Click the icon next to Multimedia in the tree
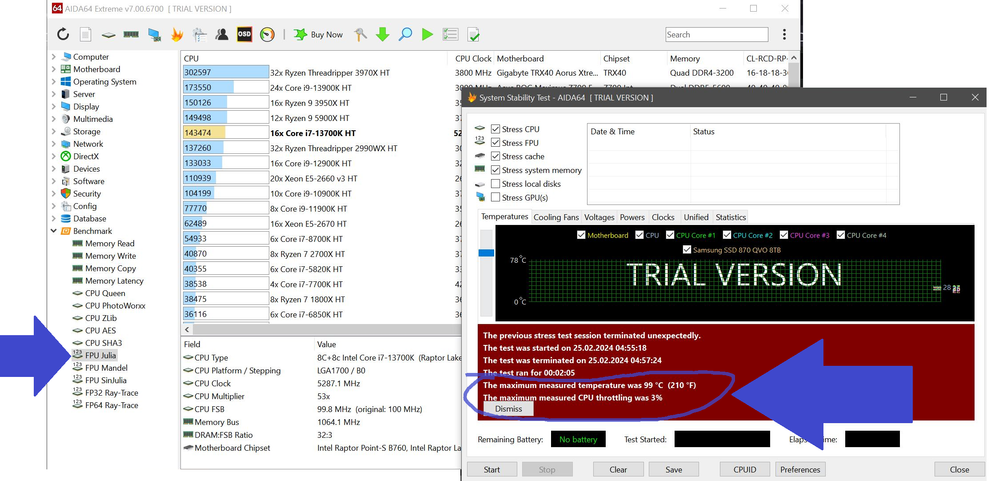The width and height of the screenshot is (999, 481). pyautogui.click(x=66, y=119)
